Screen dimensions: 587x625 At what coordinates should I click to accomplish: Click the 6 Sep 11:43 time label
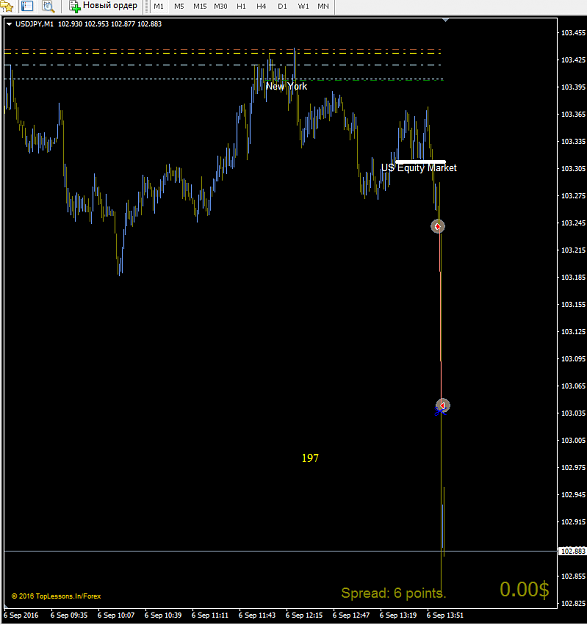click(x=257, y=615)
